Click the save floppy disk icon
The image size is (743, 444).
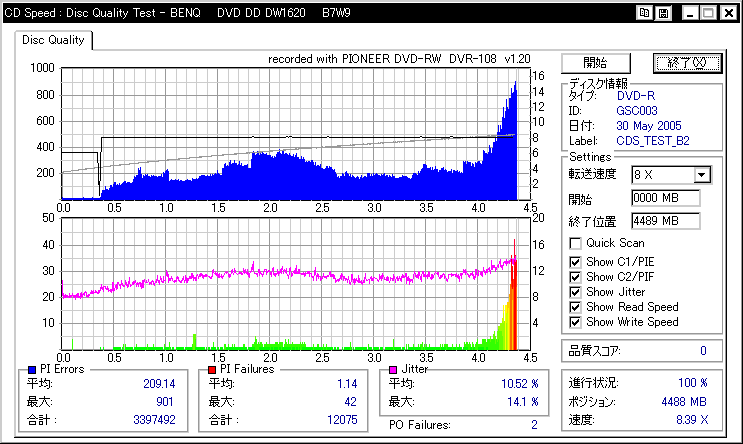click(x=663, y=13)
